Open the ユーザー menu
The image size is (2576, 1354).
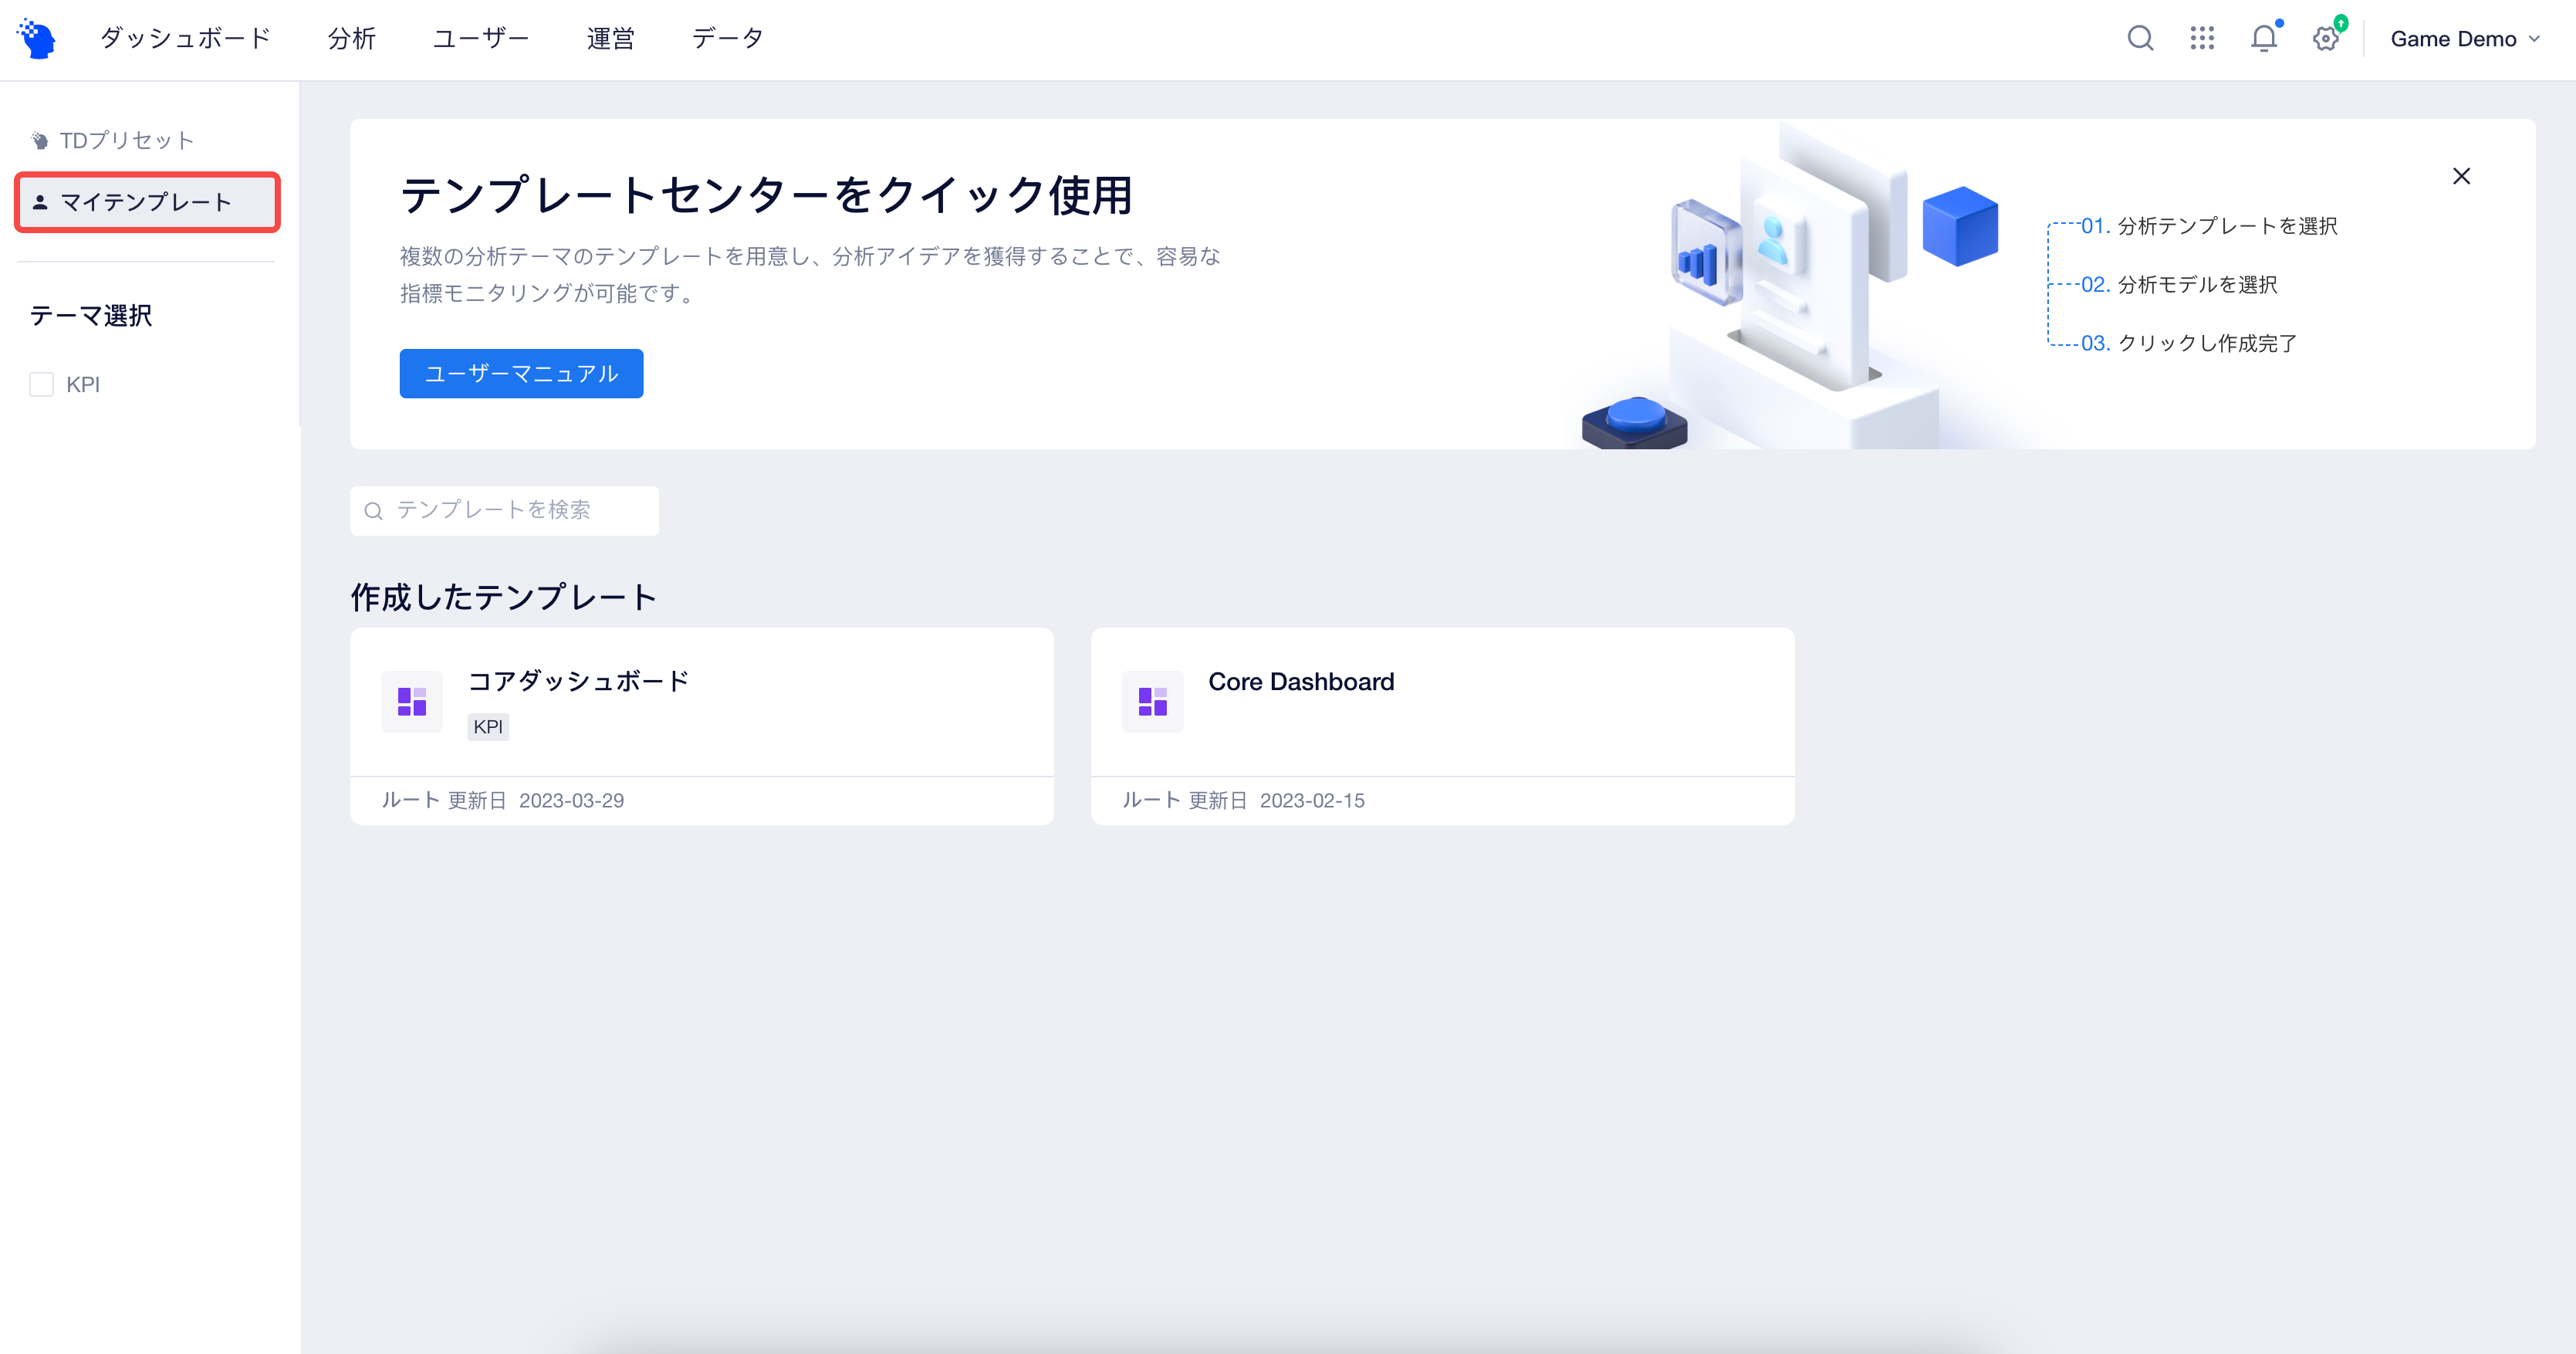click(481, 38)
